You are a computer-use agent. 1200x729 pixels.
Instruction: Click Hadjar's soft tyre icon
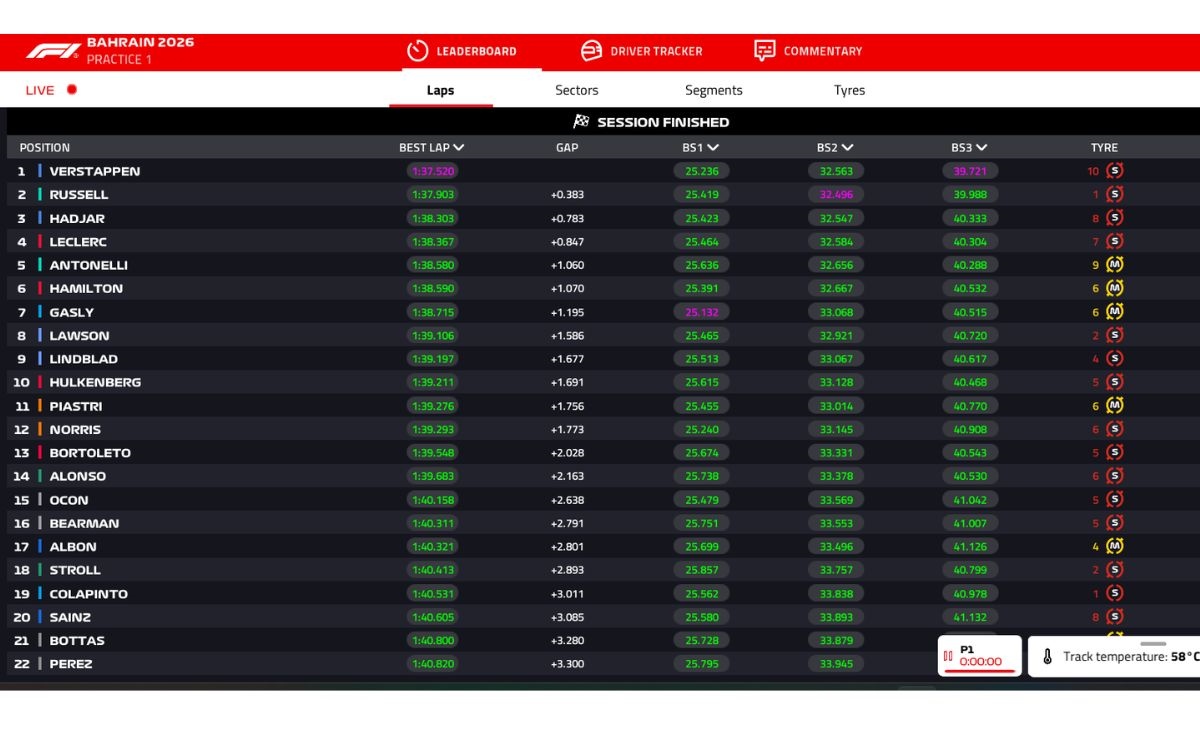1115,218
